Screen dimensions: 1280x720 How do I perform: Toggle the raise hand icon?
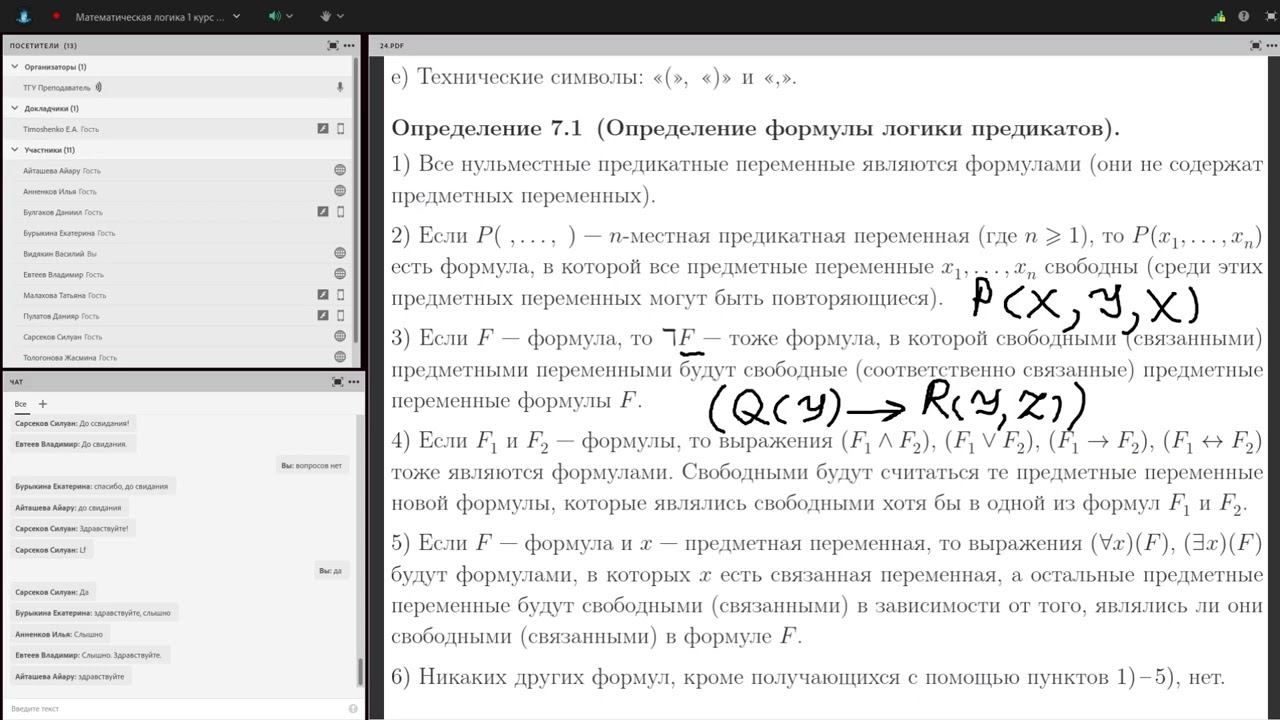pos(325,16)
